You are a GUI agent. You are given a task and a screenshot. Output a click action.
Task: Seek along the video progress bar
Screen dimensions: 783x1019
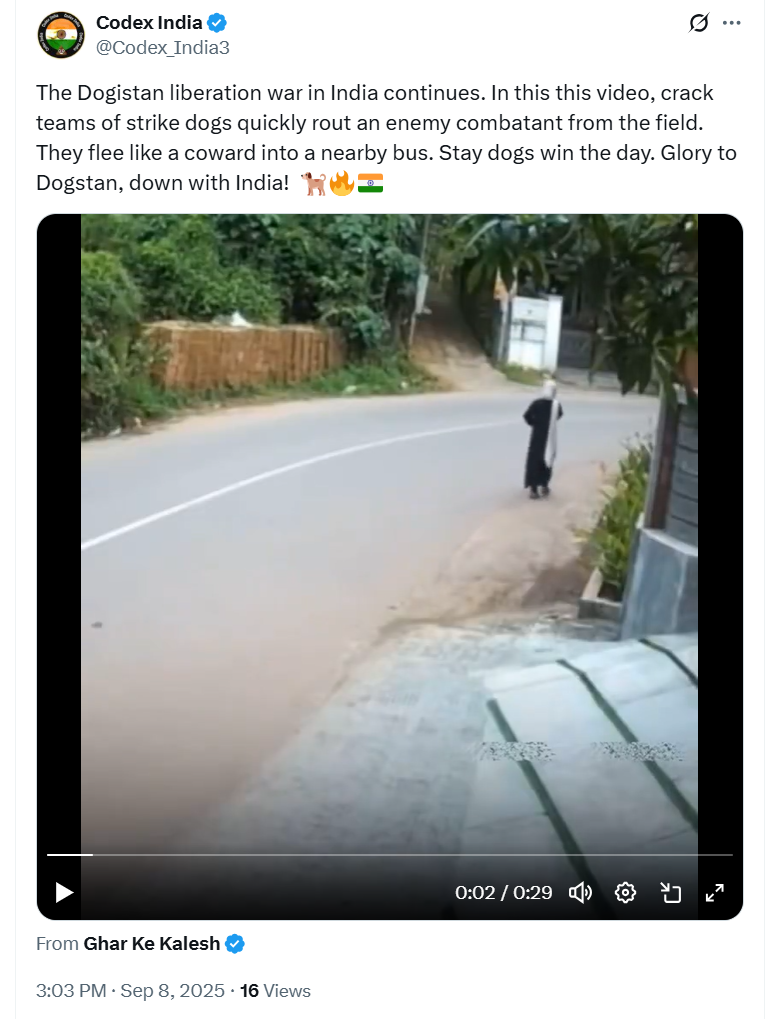[x=390, y=855]
